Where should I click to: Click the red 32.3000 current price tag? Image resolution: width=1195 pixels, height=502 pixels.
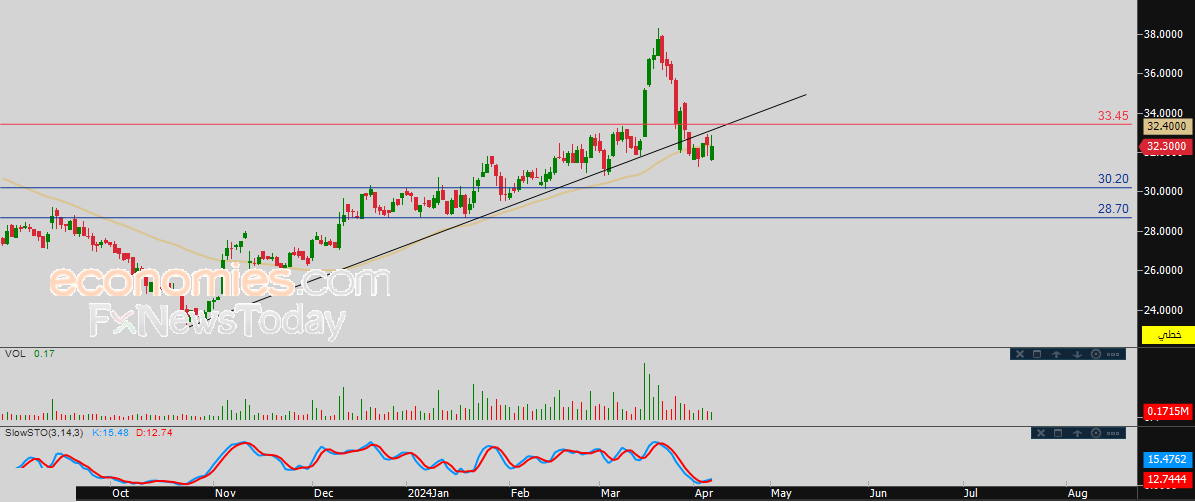pos(1165,146)
